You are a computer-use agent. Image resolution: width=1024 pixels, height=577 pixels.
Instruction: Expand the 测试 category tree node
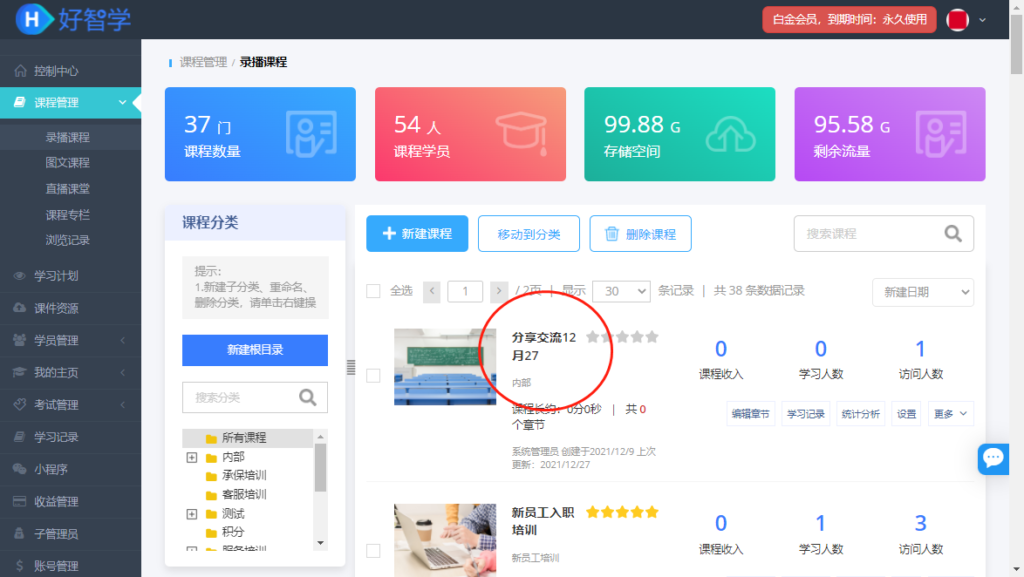[191, 514]
